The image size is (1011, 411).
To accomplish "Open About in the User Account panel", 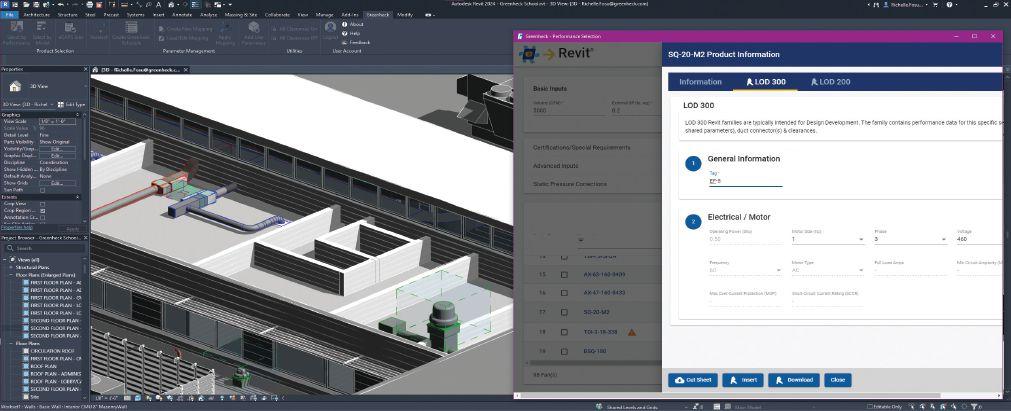I will pos(353,25).
